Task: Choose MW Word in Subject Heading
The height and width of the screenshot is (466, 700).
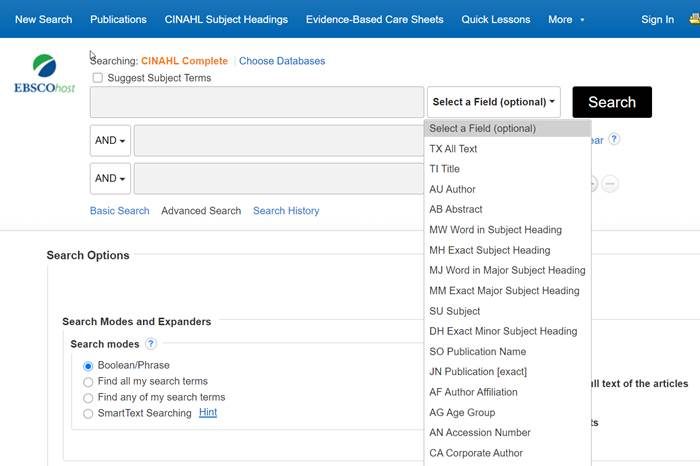Action: [507, 230]
